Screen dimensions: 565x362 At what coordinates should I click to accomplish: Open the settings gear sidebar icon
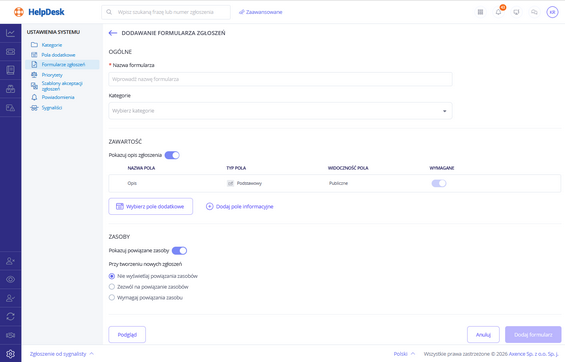tap(10, 354)
